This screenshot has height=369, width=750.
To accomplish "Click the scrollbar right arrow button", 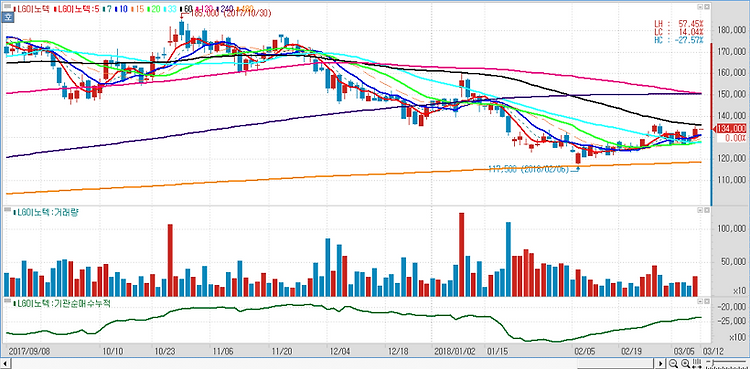I will (x=660, y=363).
